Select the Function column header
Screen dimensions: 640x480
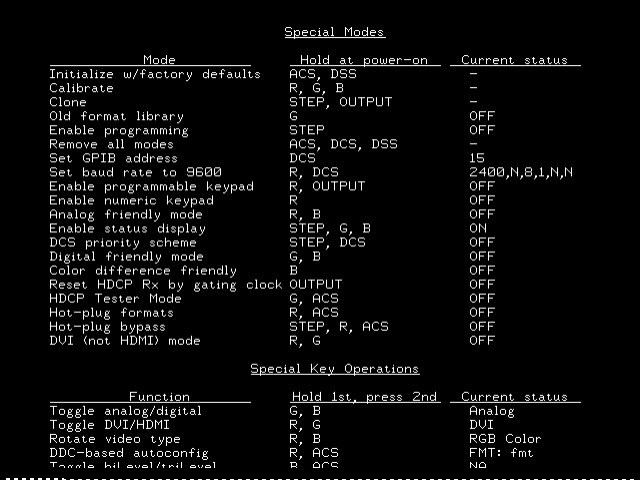[x=159, y=397]
